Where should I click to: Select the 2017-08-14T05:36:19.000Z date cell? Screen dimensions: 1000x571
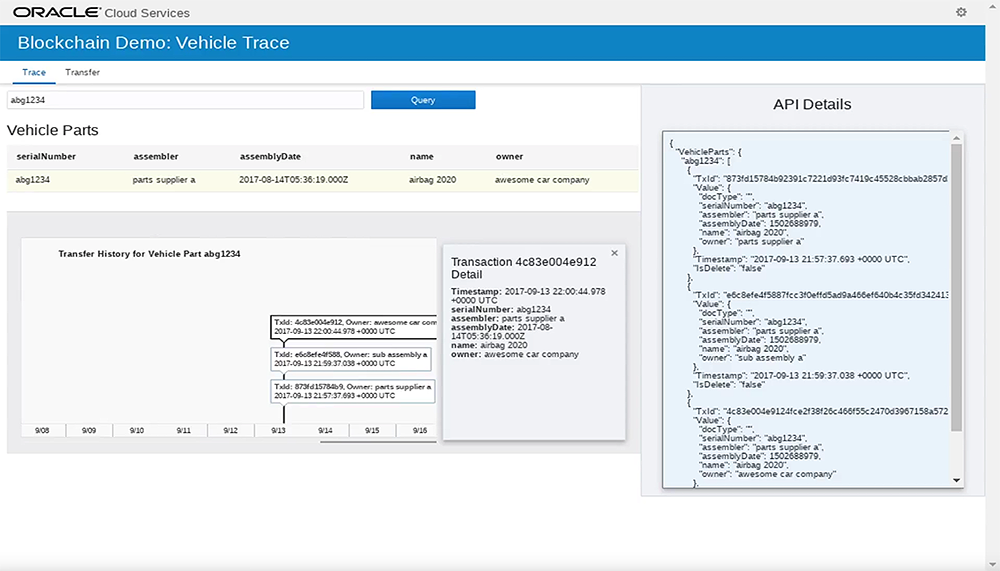[293, 180]
